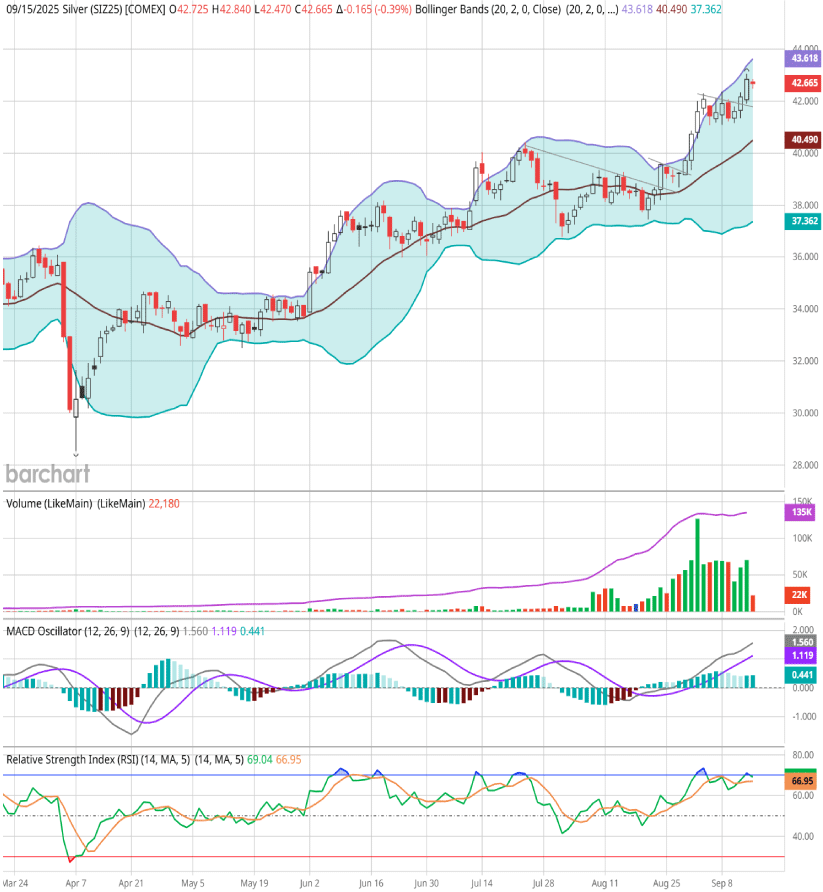Click the red 22K volume tag

coord(802,594)
